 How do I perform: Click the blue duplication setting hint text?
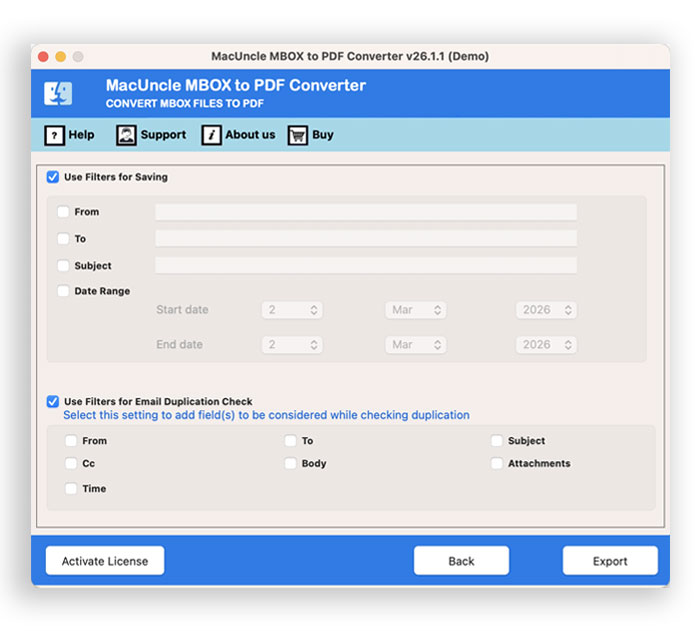[x=267, y=415]
